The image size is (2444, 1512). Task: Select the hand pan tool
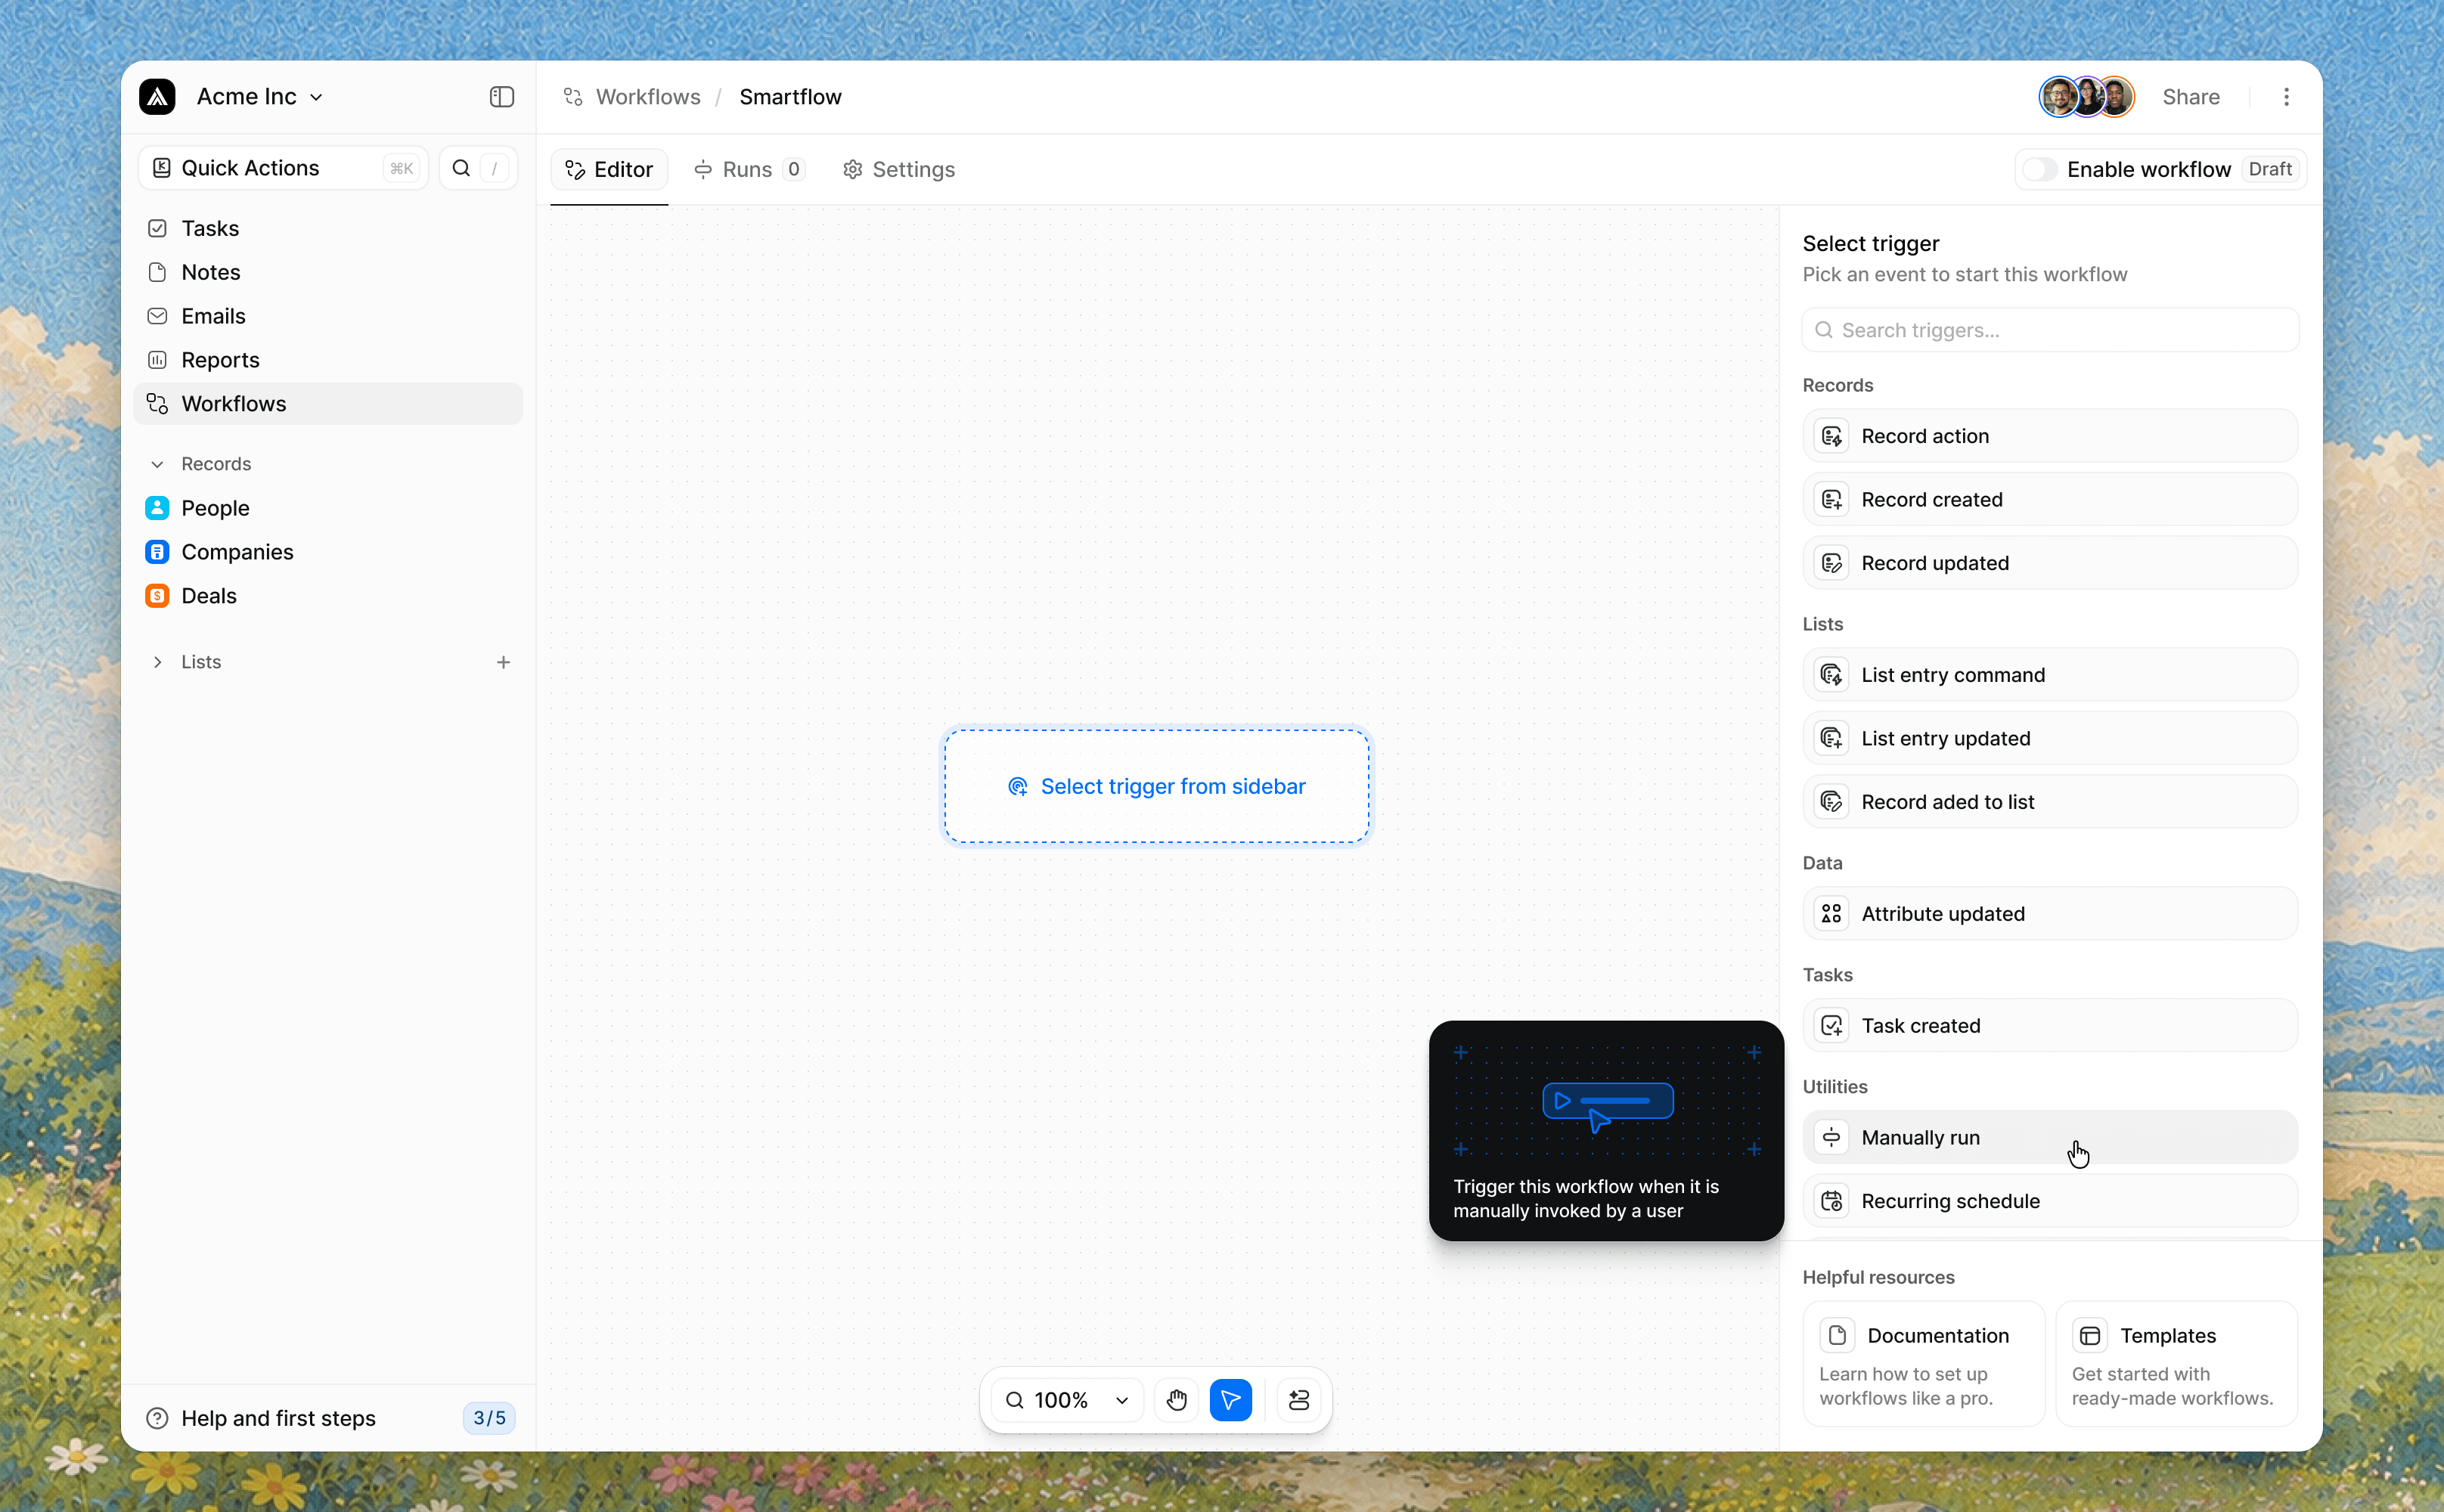tap(1176, 1400)
